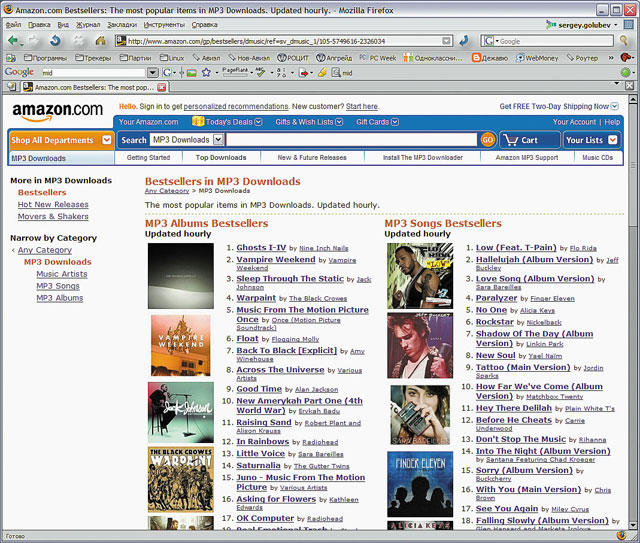Click the MP3 Albums category link
This screenshot has width=640, height=543.
[60, 298]
